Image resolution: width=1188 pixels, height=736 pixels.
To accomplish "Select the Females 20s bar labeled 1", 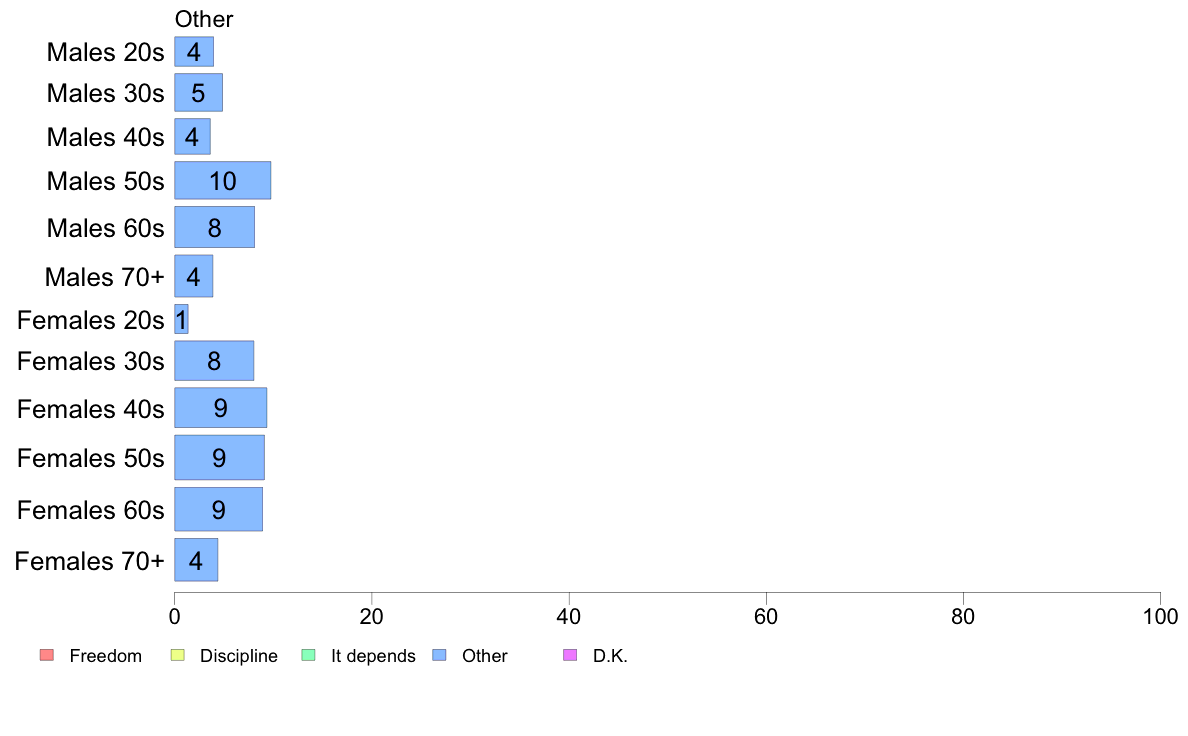I will tap(181, 319).
